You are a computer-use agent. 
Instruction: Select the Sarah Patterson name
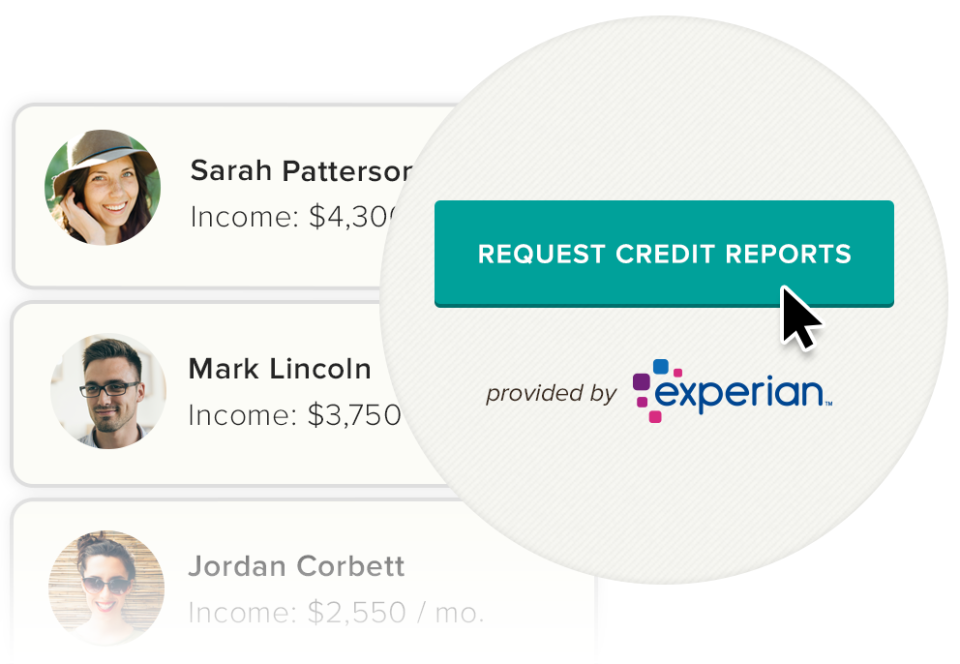click(300, 171)
